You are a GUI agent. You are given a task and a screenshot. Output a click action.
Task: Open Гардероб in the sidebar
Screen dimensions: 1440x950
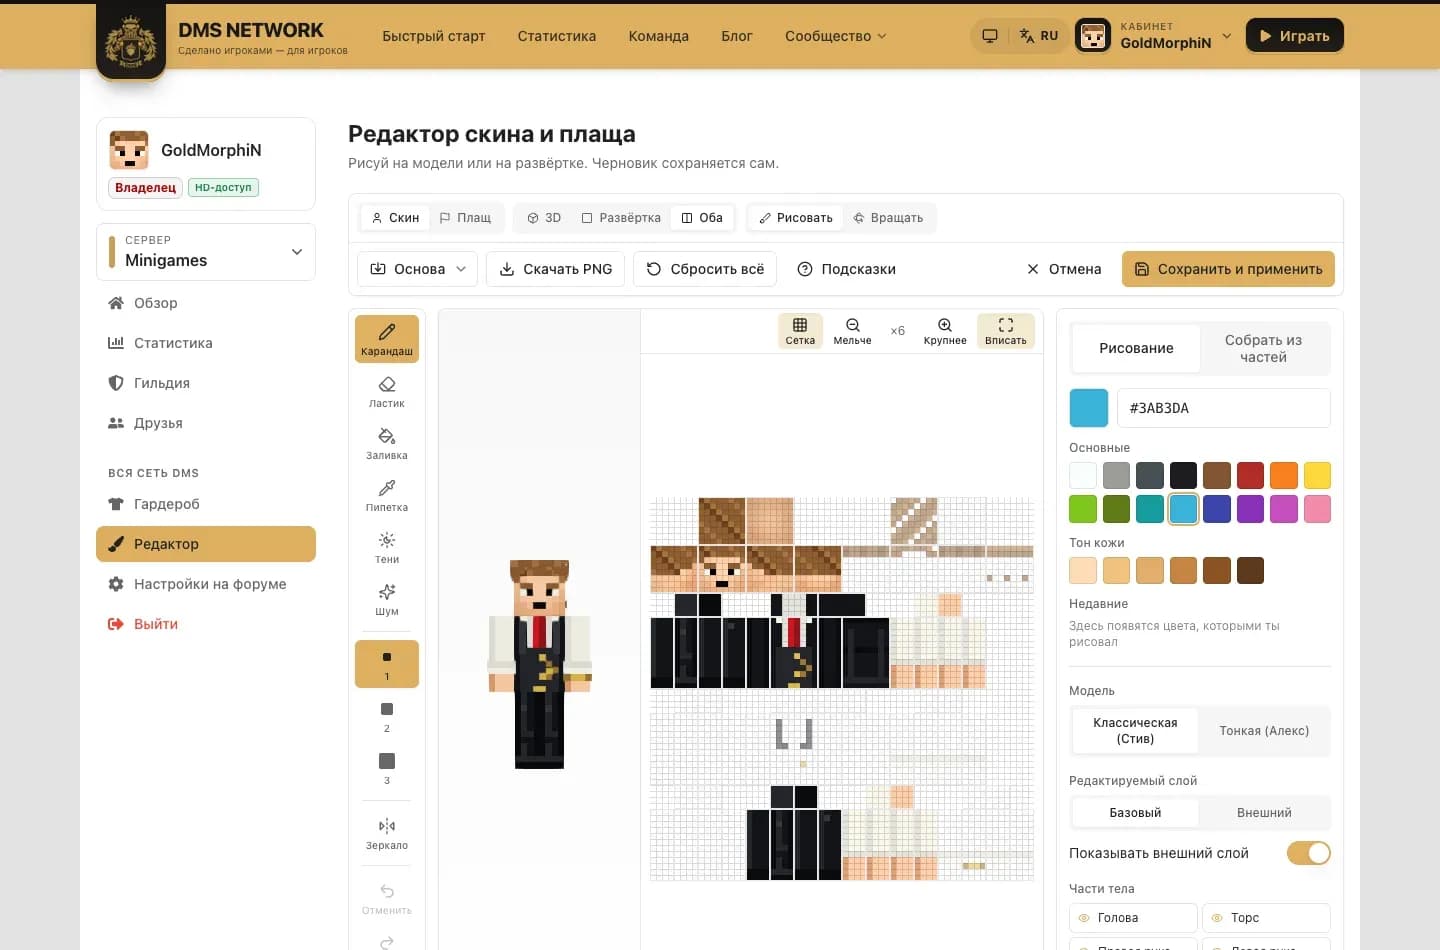coord(206,504)
